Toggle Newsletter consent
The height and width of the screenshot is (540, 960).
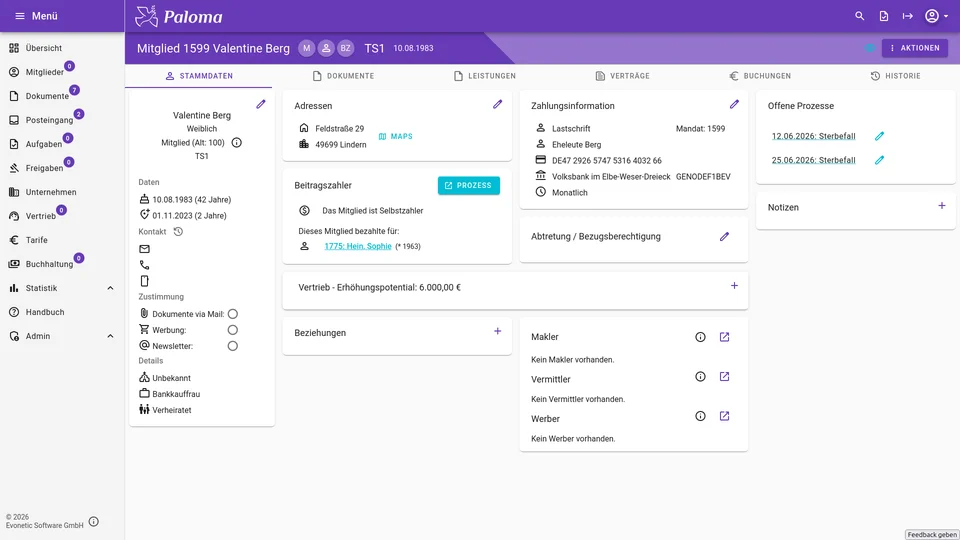pos(233,346)
